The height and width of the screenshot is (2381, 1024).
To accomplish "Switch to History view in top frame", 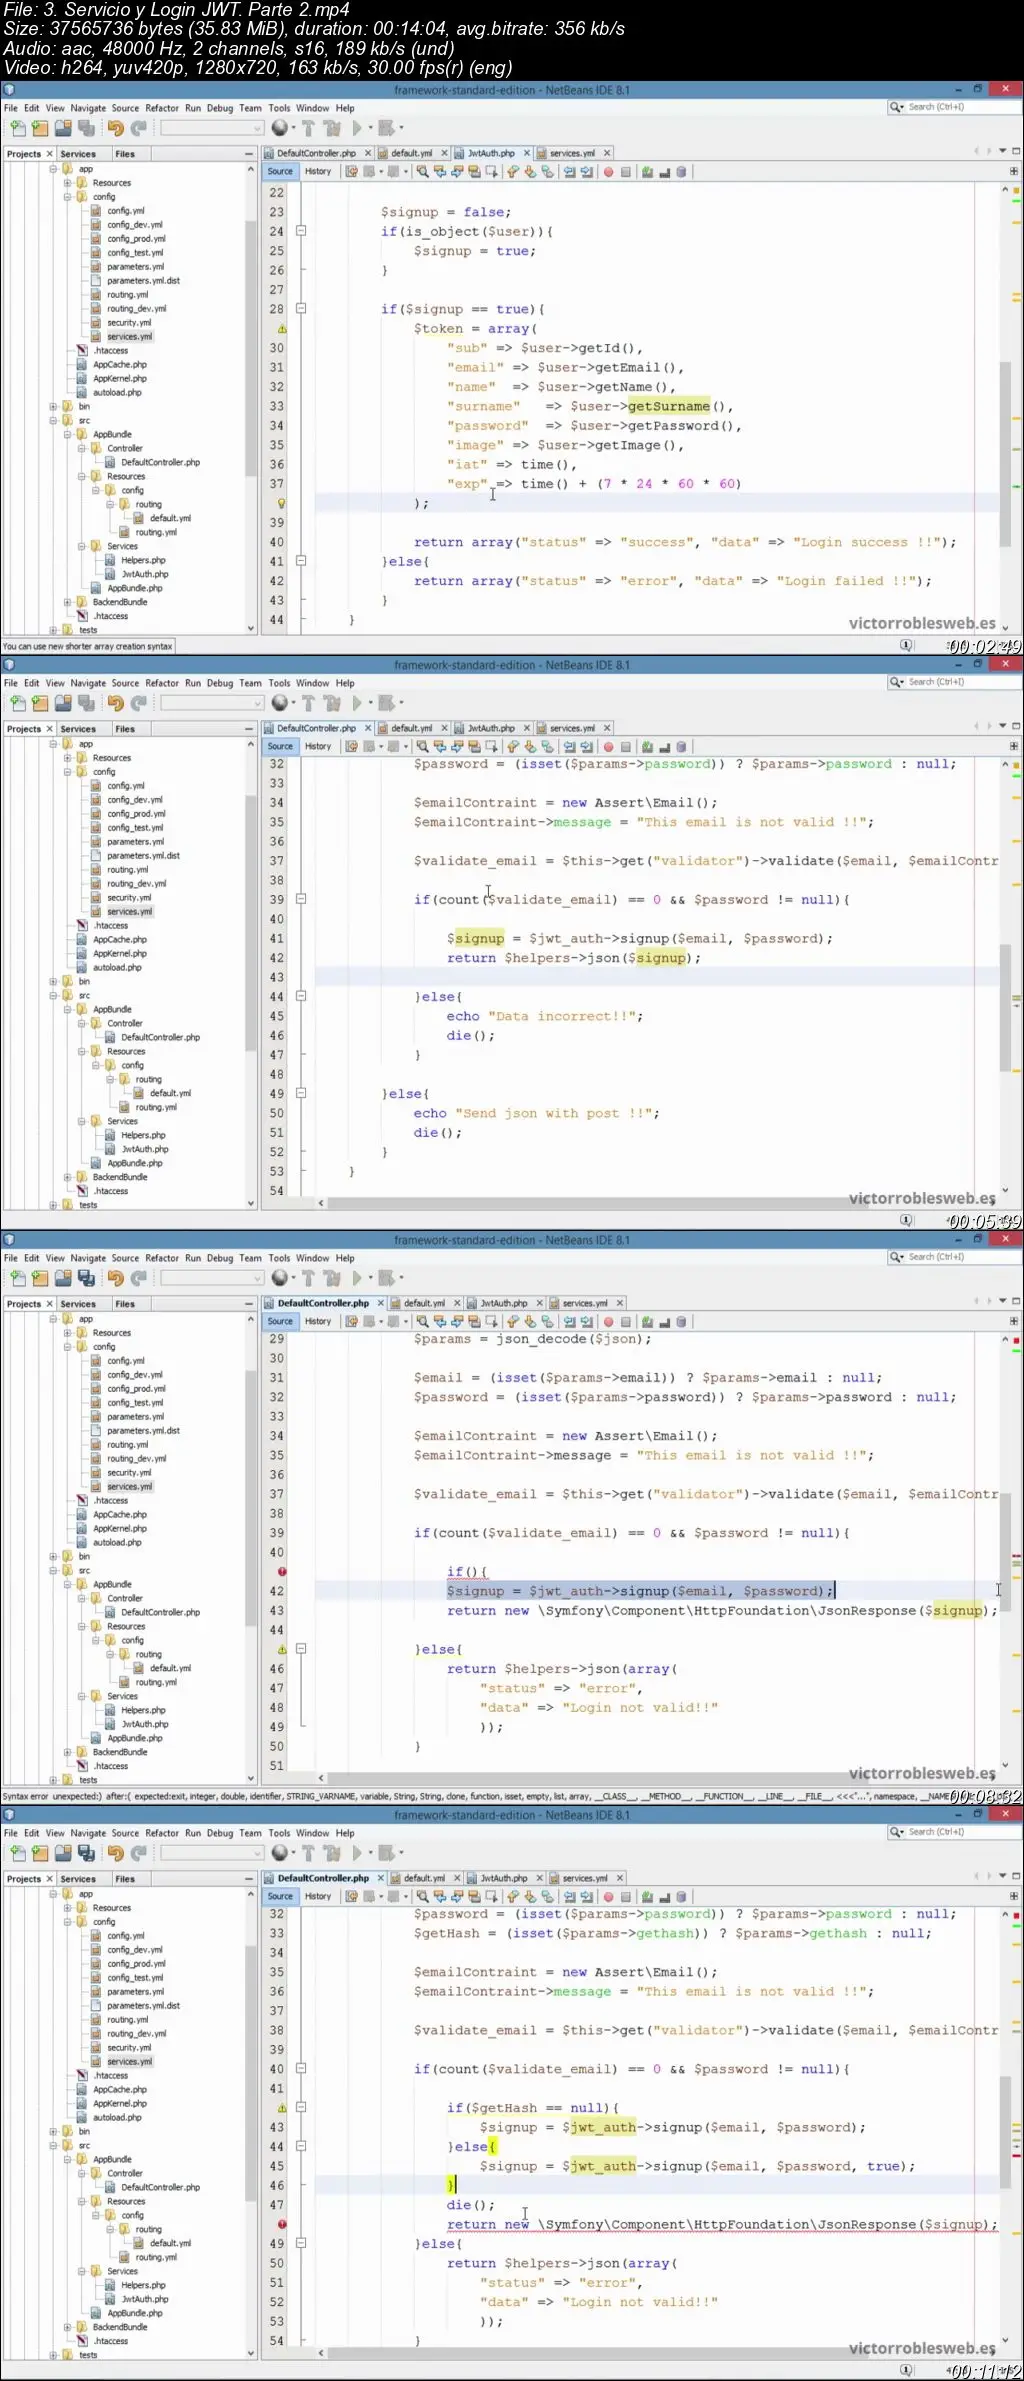I will pyautogui.click(x=318, y=172).
